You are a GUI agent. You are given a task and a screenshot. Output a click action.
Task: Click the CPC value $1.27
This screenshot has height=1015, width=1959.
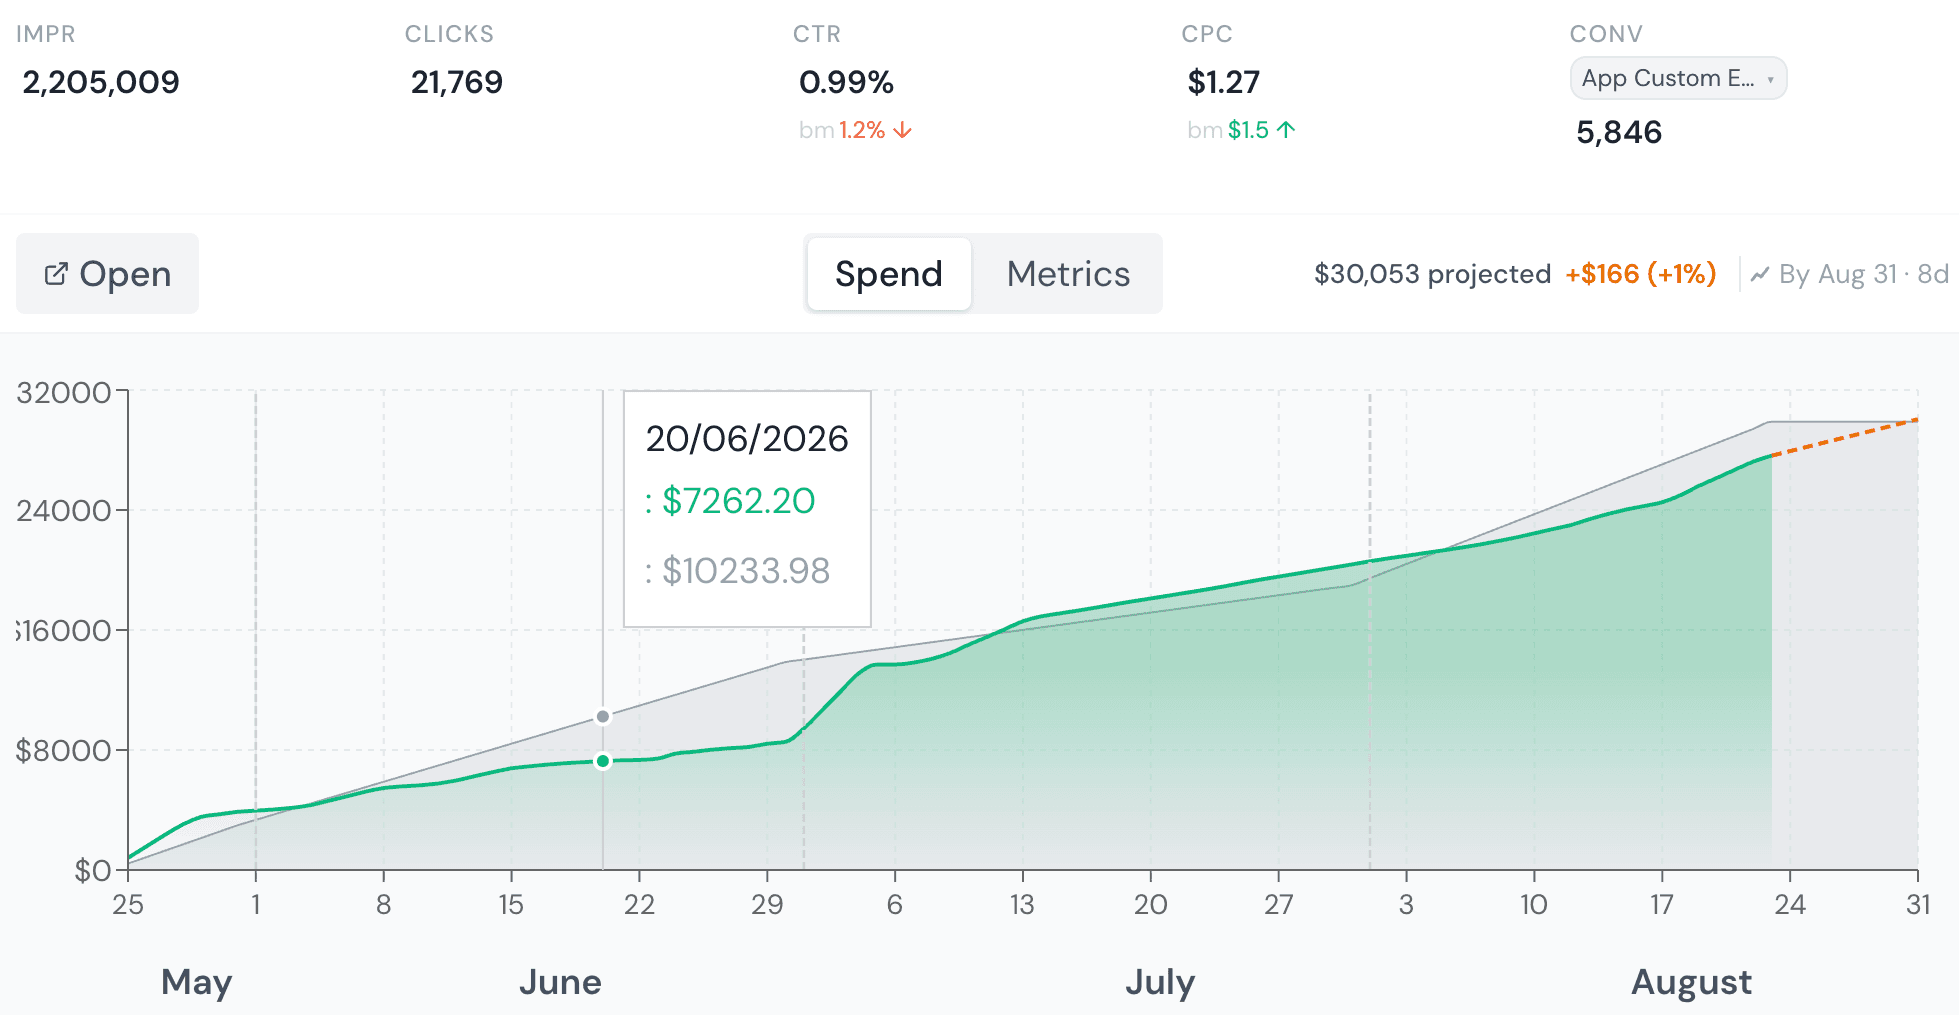pyautogui.click(x=1223, y=82)
